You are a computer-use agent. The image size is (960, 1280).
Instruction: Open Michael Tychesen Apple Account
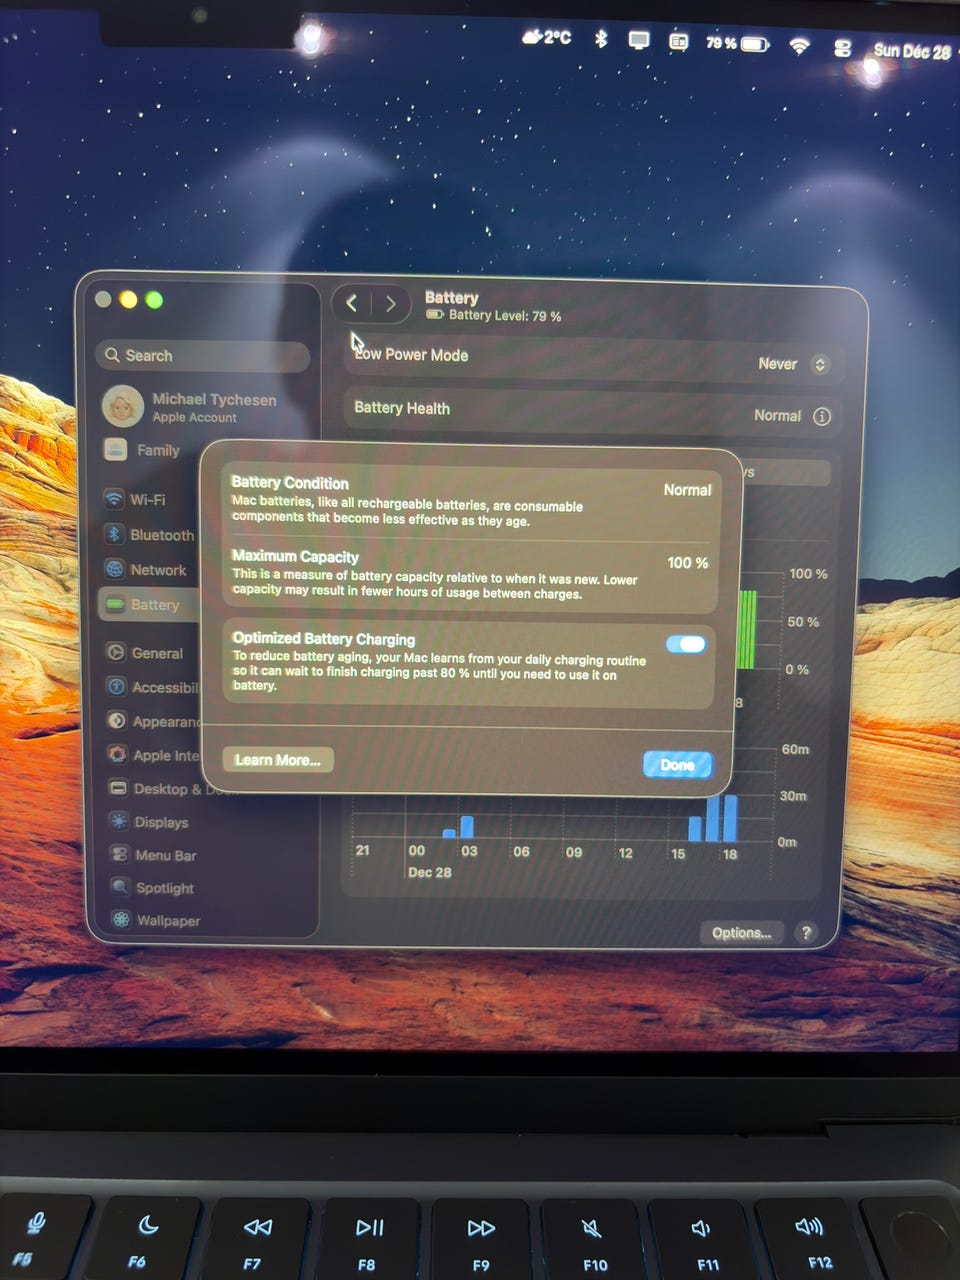tap(191, 407)
